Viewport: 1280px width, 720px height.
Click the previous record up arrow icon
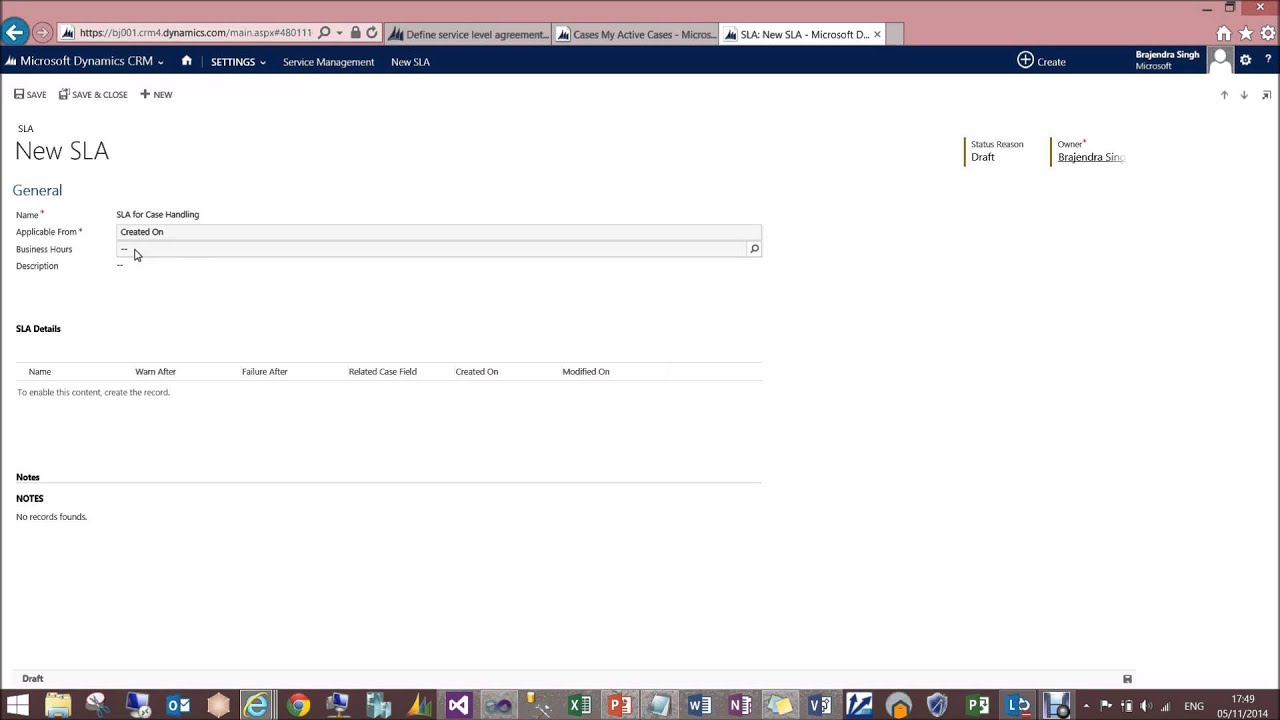pos(1224,94)
